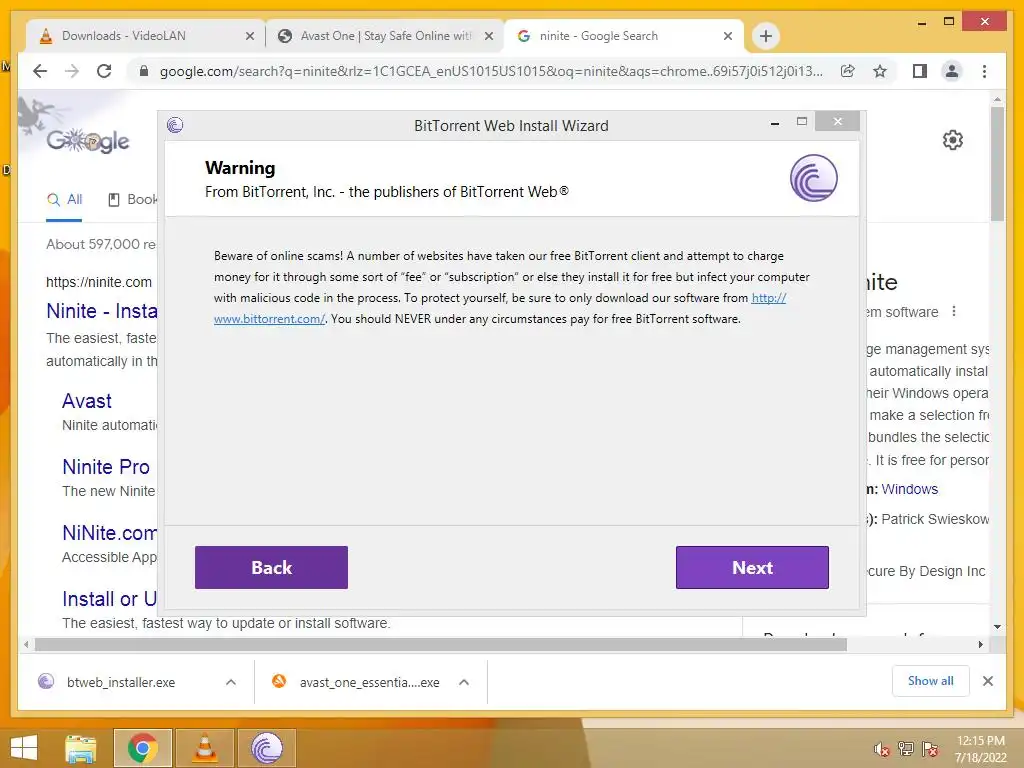1024x768 pixels.
Task: Select the Books search tab
Action: [x=133, y=199]
